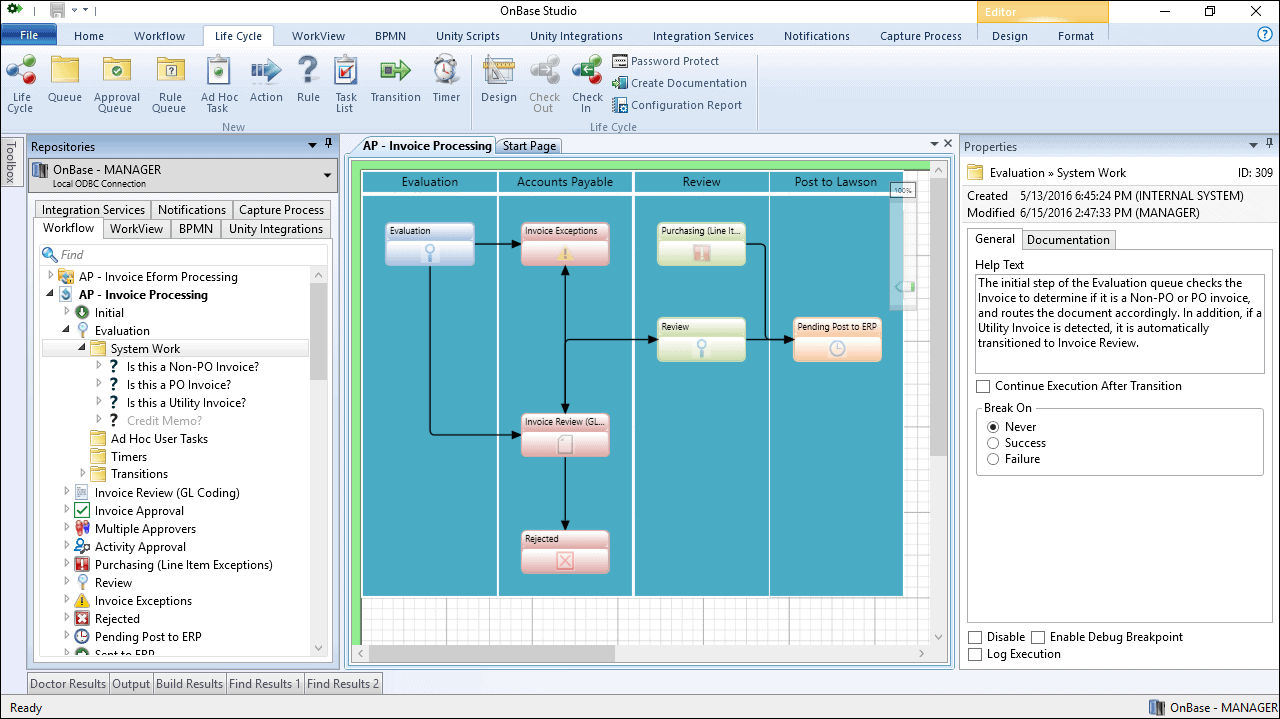The image size is (1280, 719).
Task: Click the Life Cycle ribbon icon
Action: coord(21,84)
